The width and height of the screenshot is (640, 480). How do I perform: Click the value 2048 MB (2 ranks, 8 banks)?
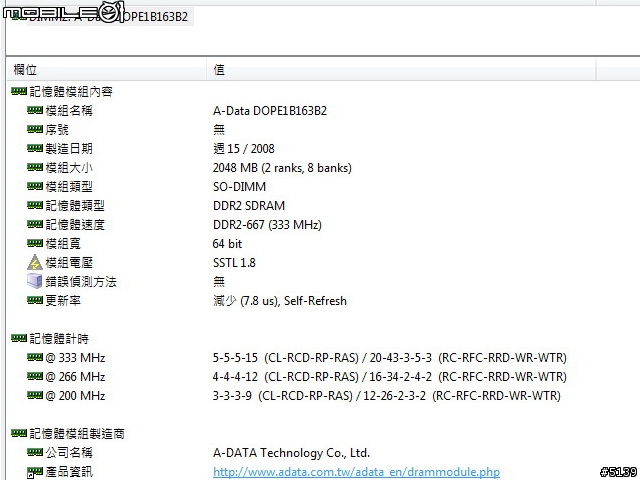282,168
